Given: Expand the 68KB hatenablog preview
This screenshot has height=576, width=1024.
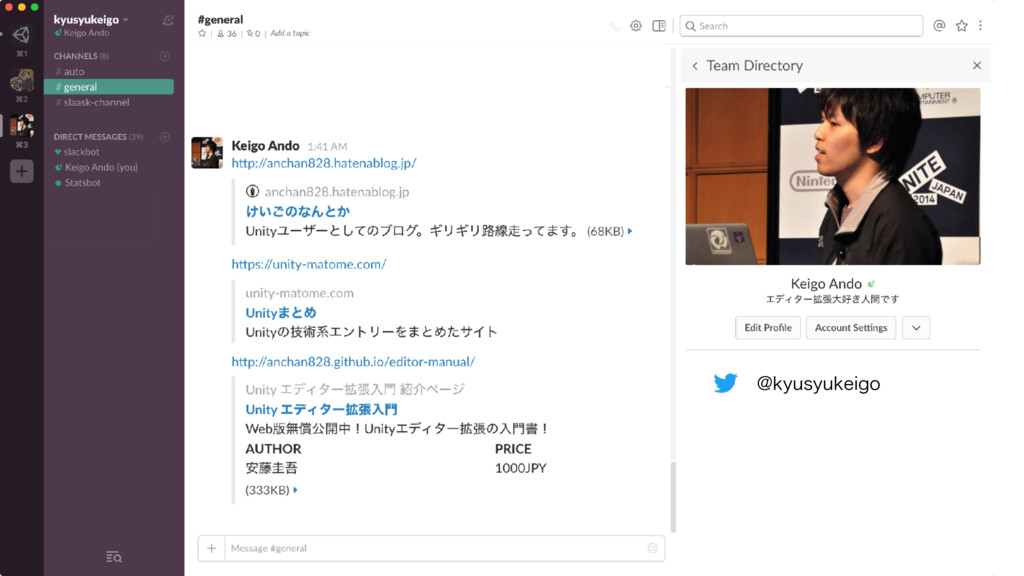Looking at the screenshot, I should 630,231.
